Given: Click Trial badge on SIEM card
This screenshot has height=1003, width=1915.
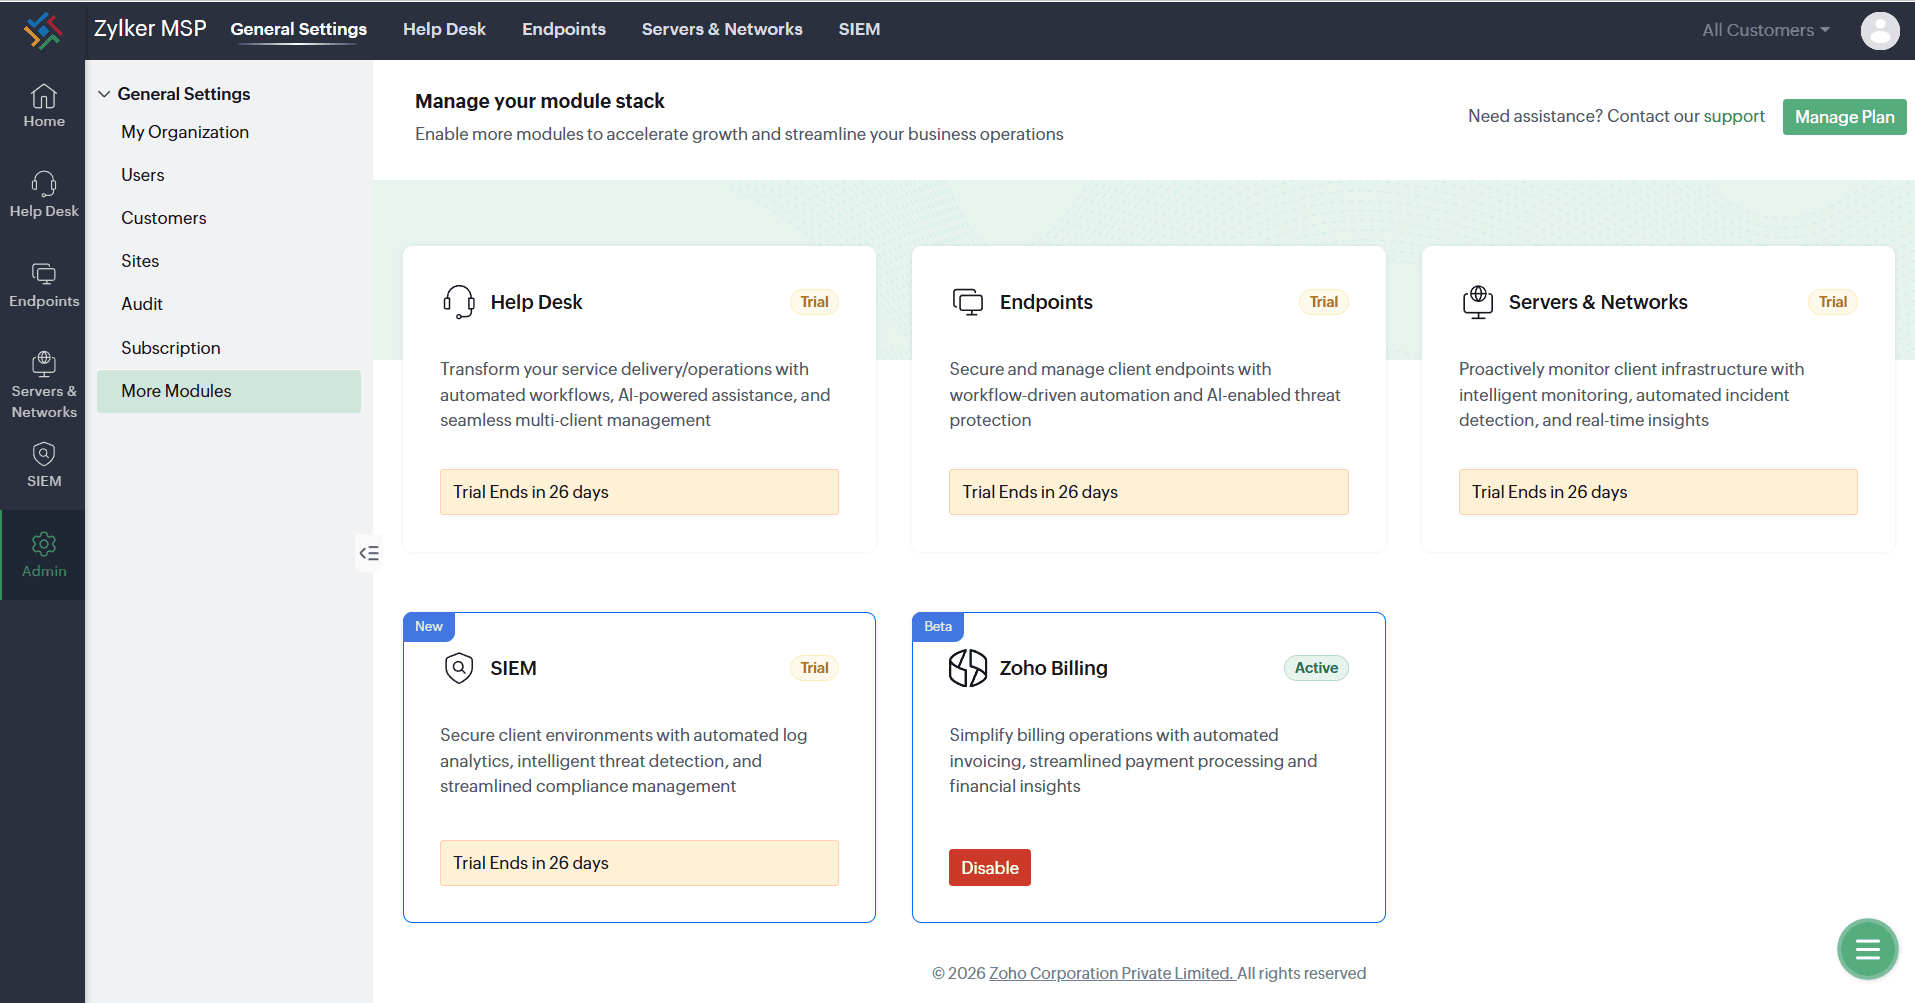Looking at the screenshot, I should [x=814, y=668].
